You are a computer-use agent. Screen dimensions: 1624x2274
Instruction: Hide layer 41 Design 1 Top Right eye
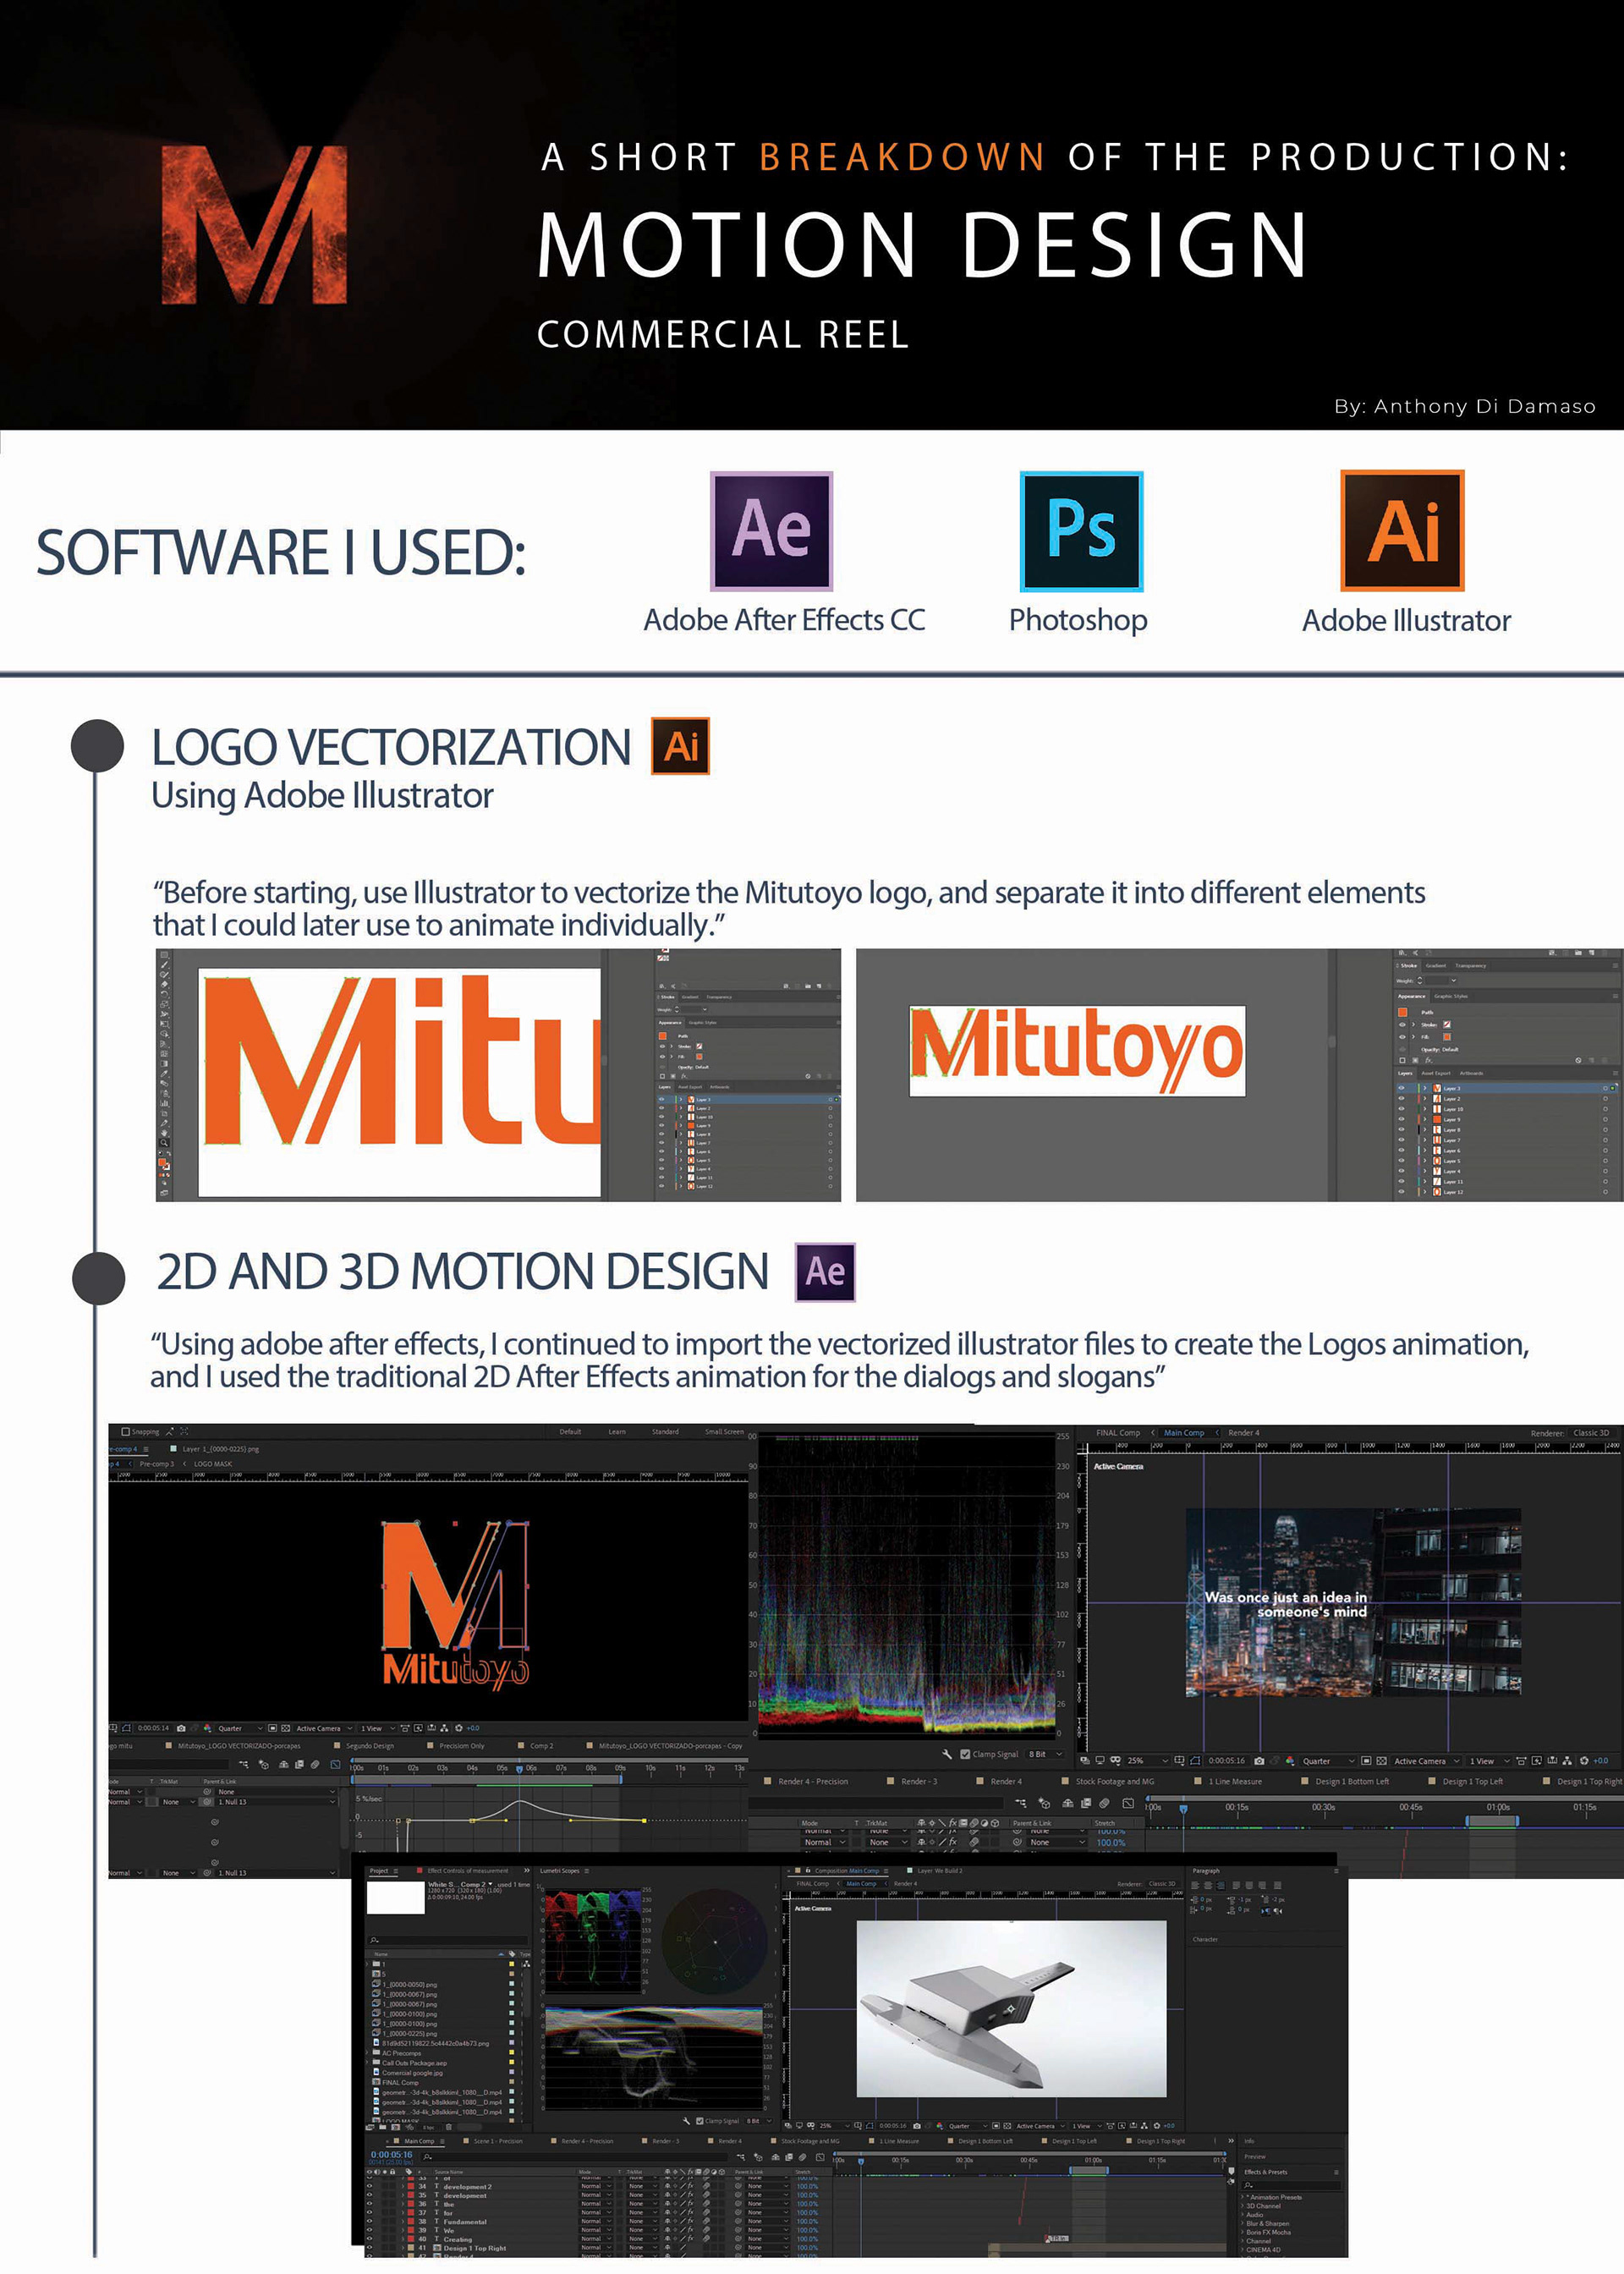pyautogui.click(x=369, y=2248)
